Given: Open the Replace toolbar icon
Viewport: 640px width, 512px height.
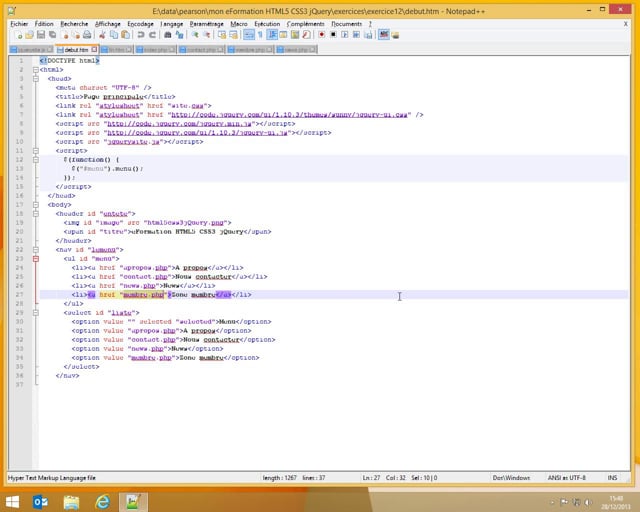Looking at the screenshot, I should pyautogui.click(x=180, y=35).
